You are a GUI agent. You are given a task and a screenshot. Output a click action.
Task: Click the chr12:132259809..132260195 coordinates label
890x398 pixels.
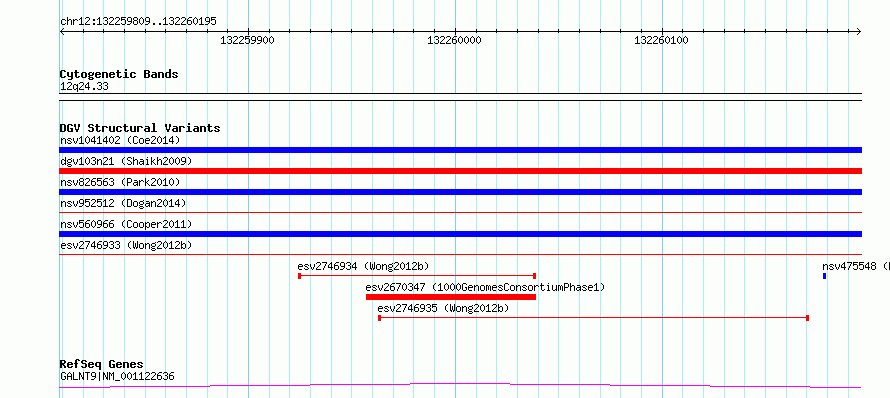click(x=138, y=22)
